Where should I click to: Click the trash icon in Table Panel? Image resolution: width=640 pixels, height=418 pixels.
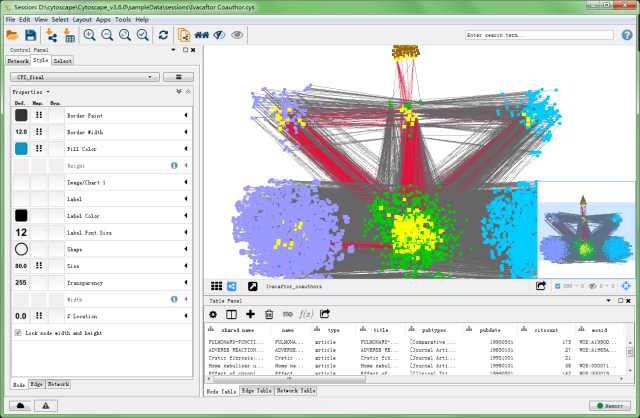click(x=269, y=314)
